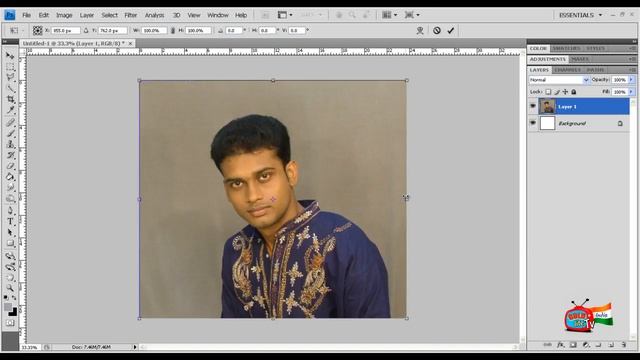Select the Magic Wand tool

point(10,88)
